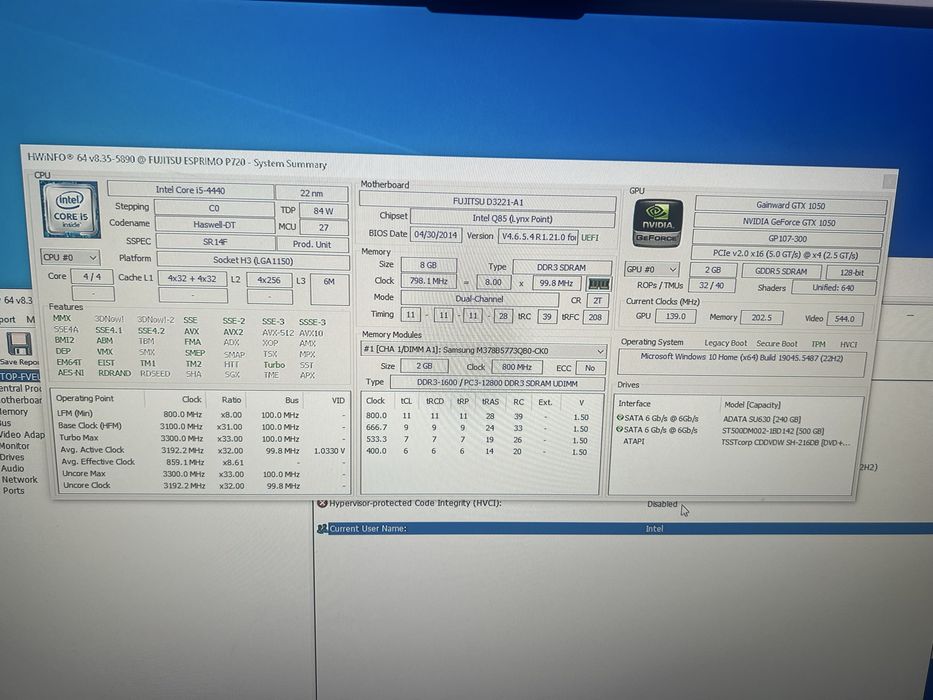Select Drives in the main window tree
Image resolution: width=933 pixels, height=700 pixels.
[x=12, y=457]
